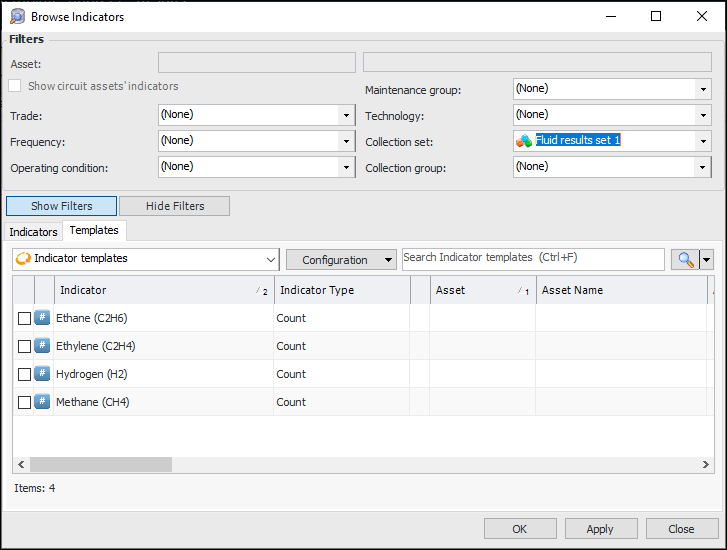Focus the Search Indicator templates field

click(x=532, y=259)
